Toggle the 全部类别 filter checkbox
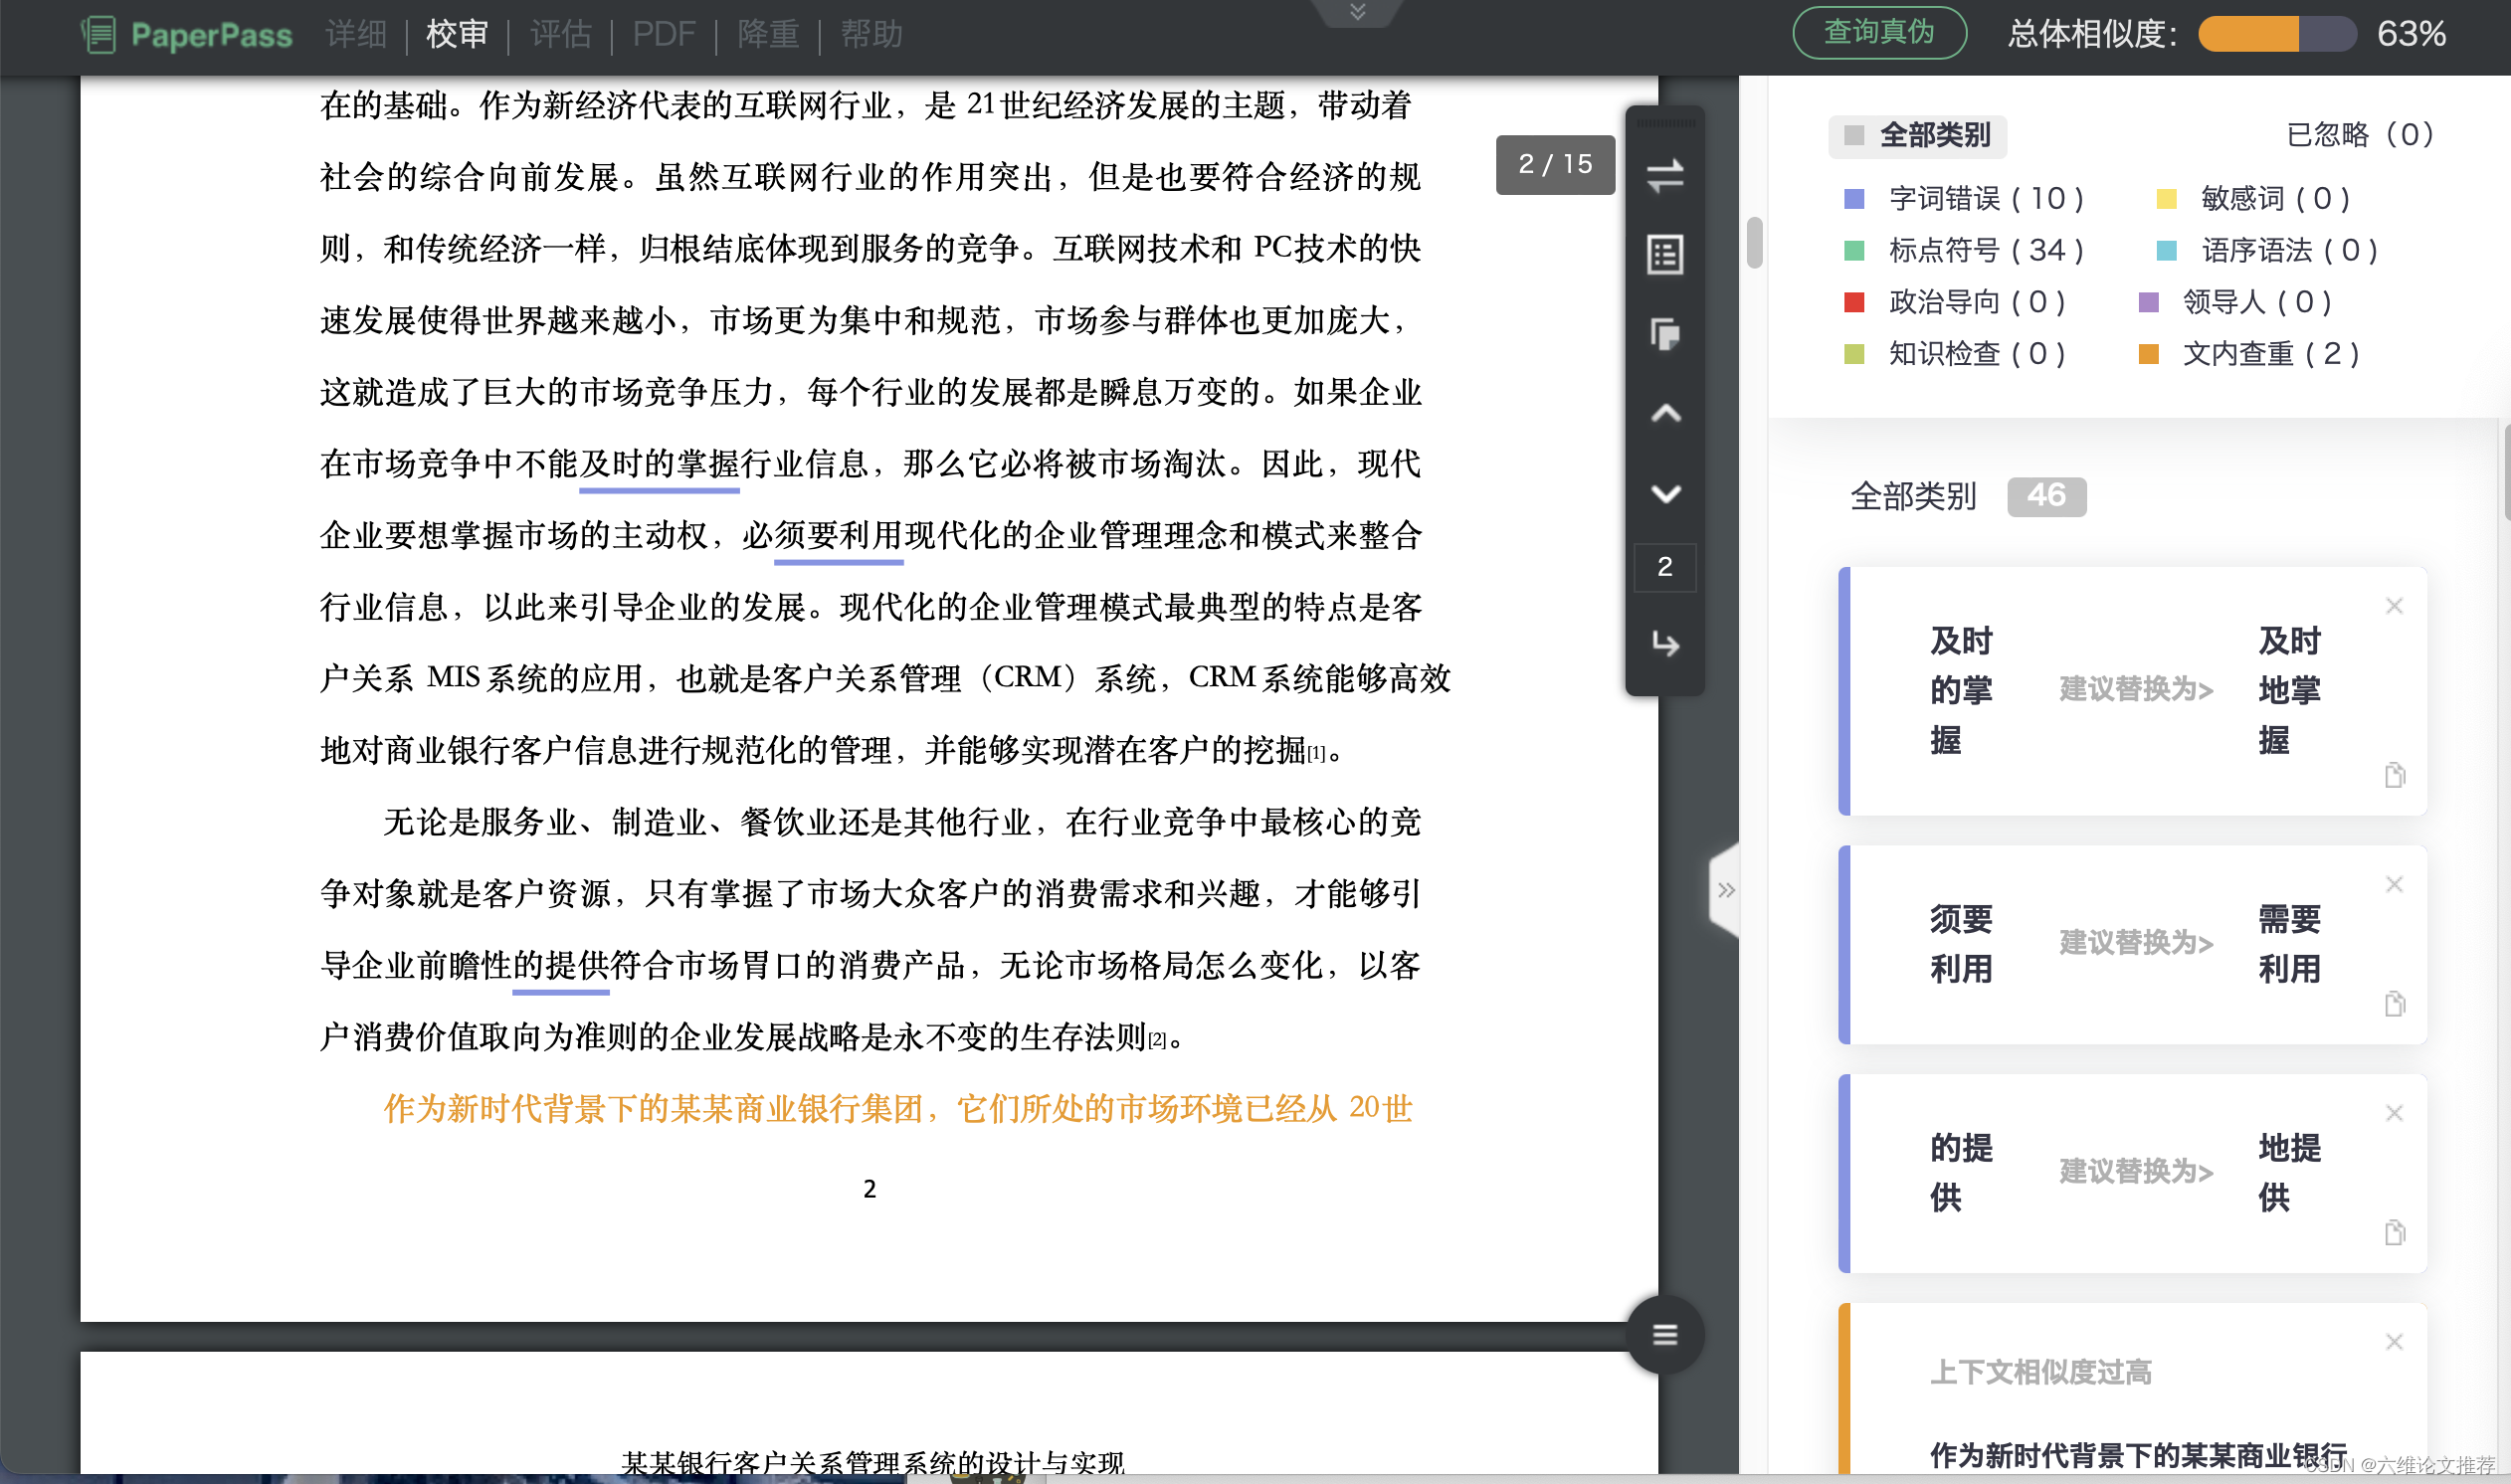Image resolution: width=2511 pixels, height=1484 pixels. pyautogui.click(x=1853, y=135)
